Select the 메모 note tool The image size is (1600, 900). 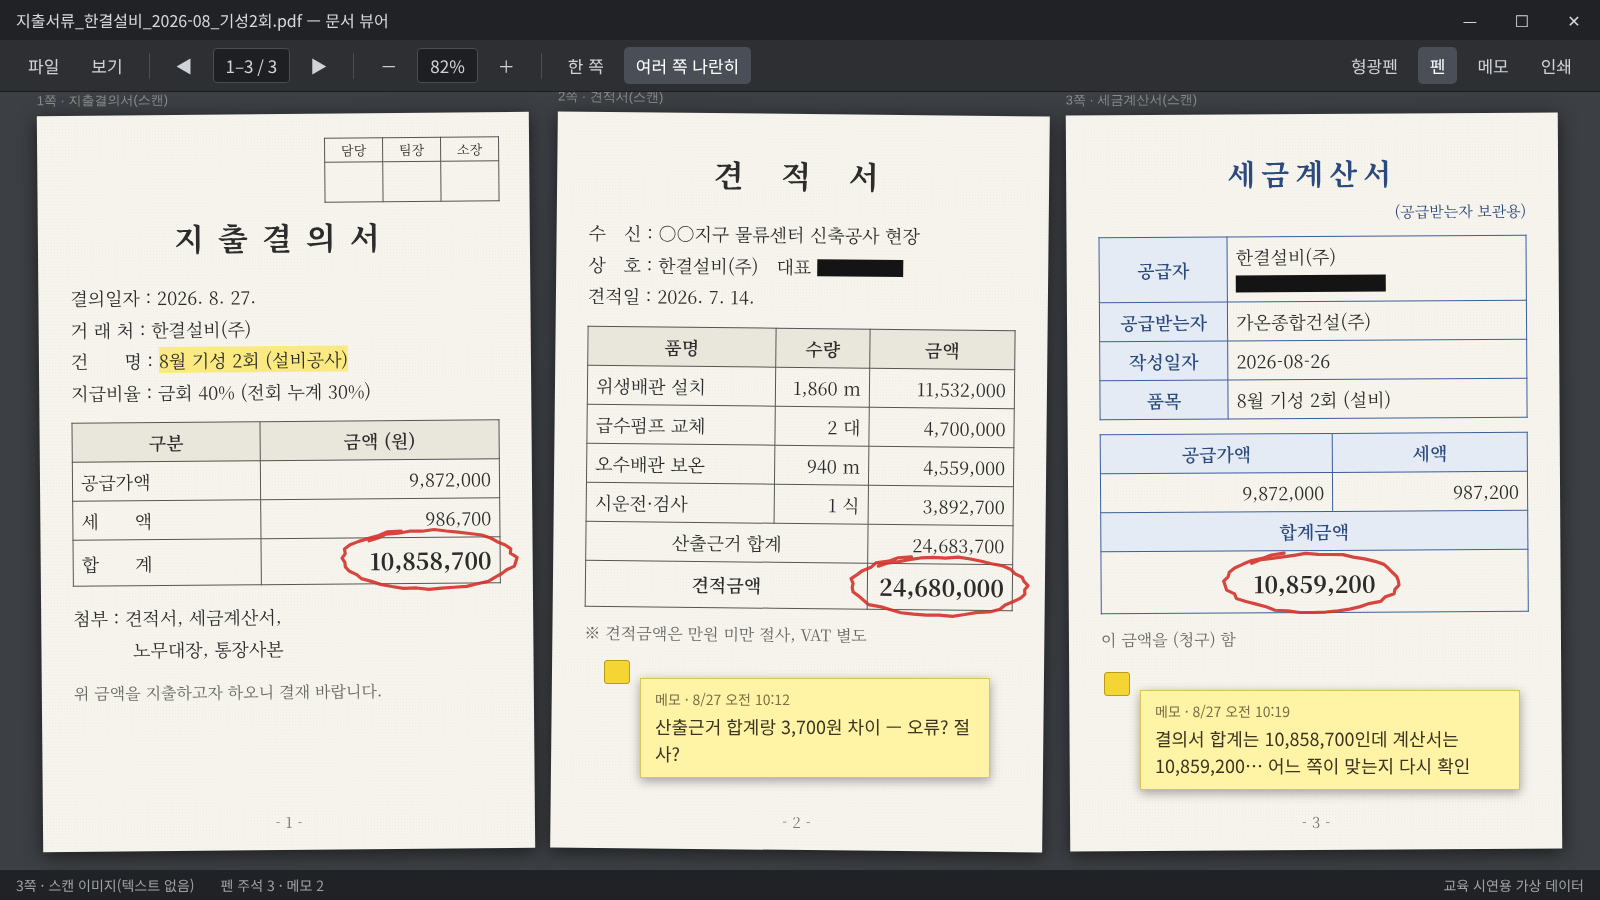point(1493,66)
